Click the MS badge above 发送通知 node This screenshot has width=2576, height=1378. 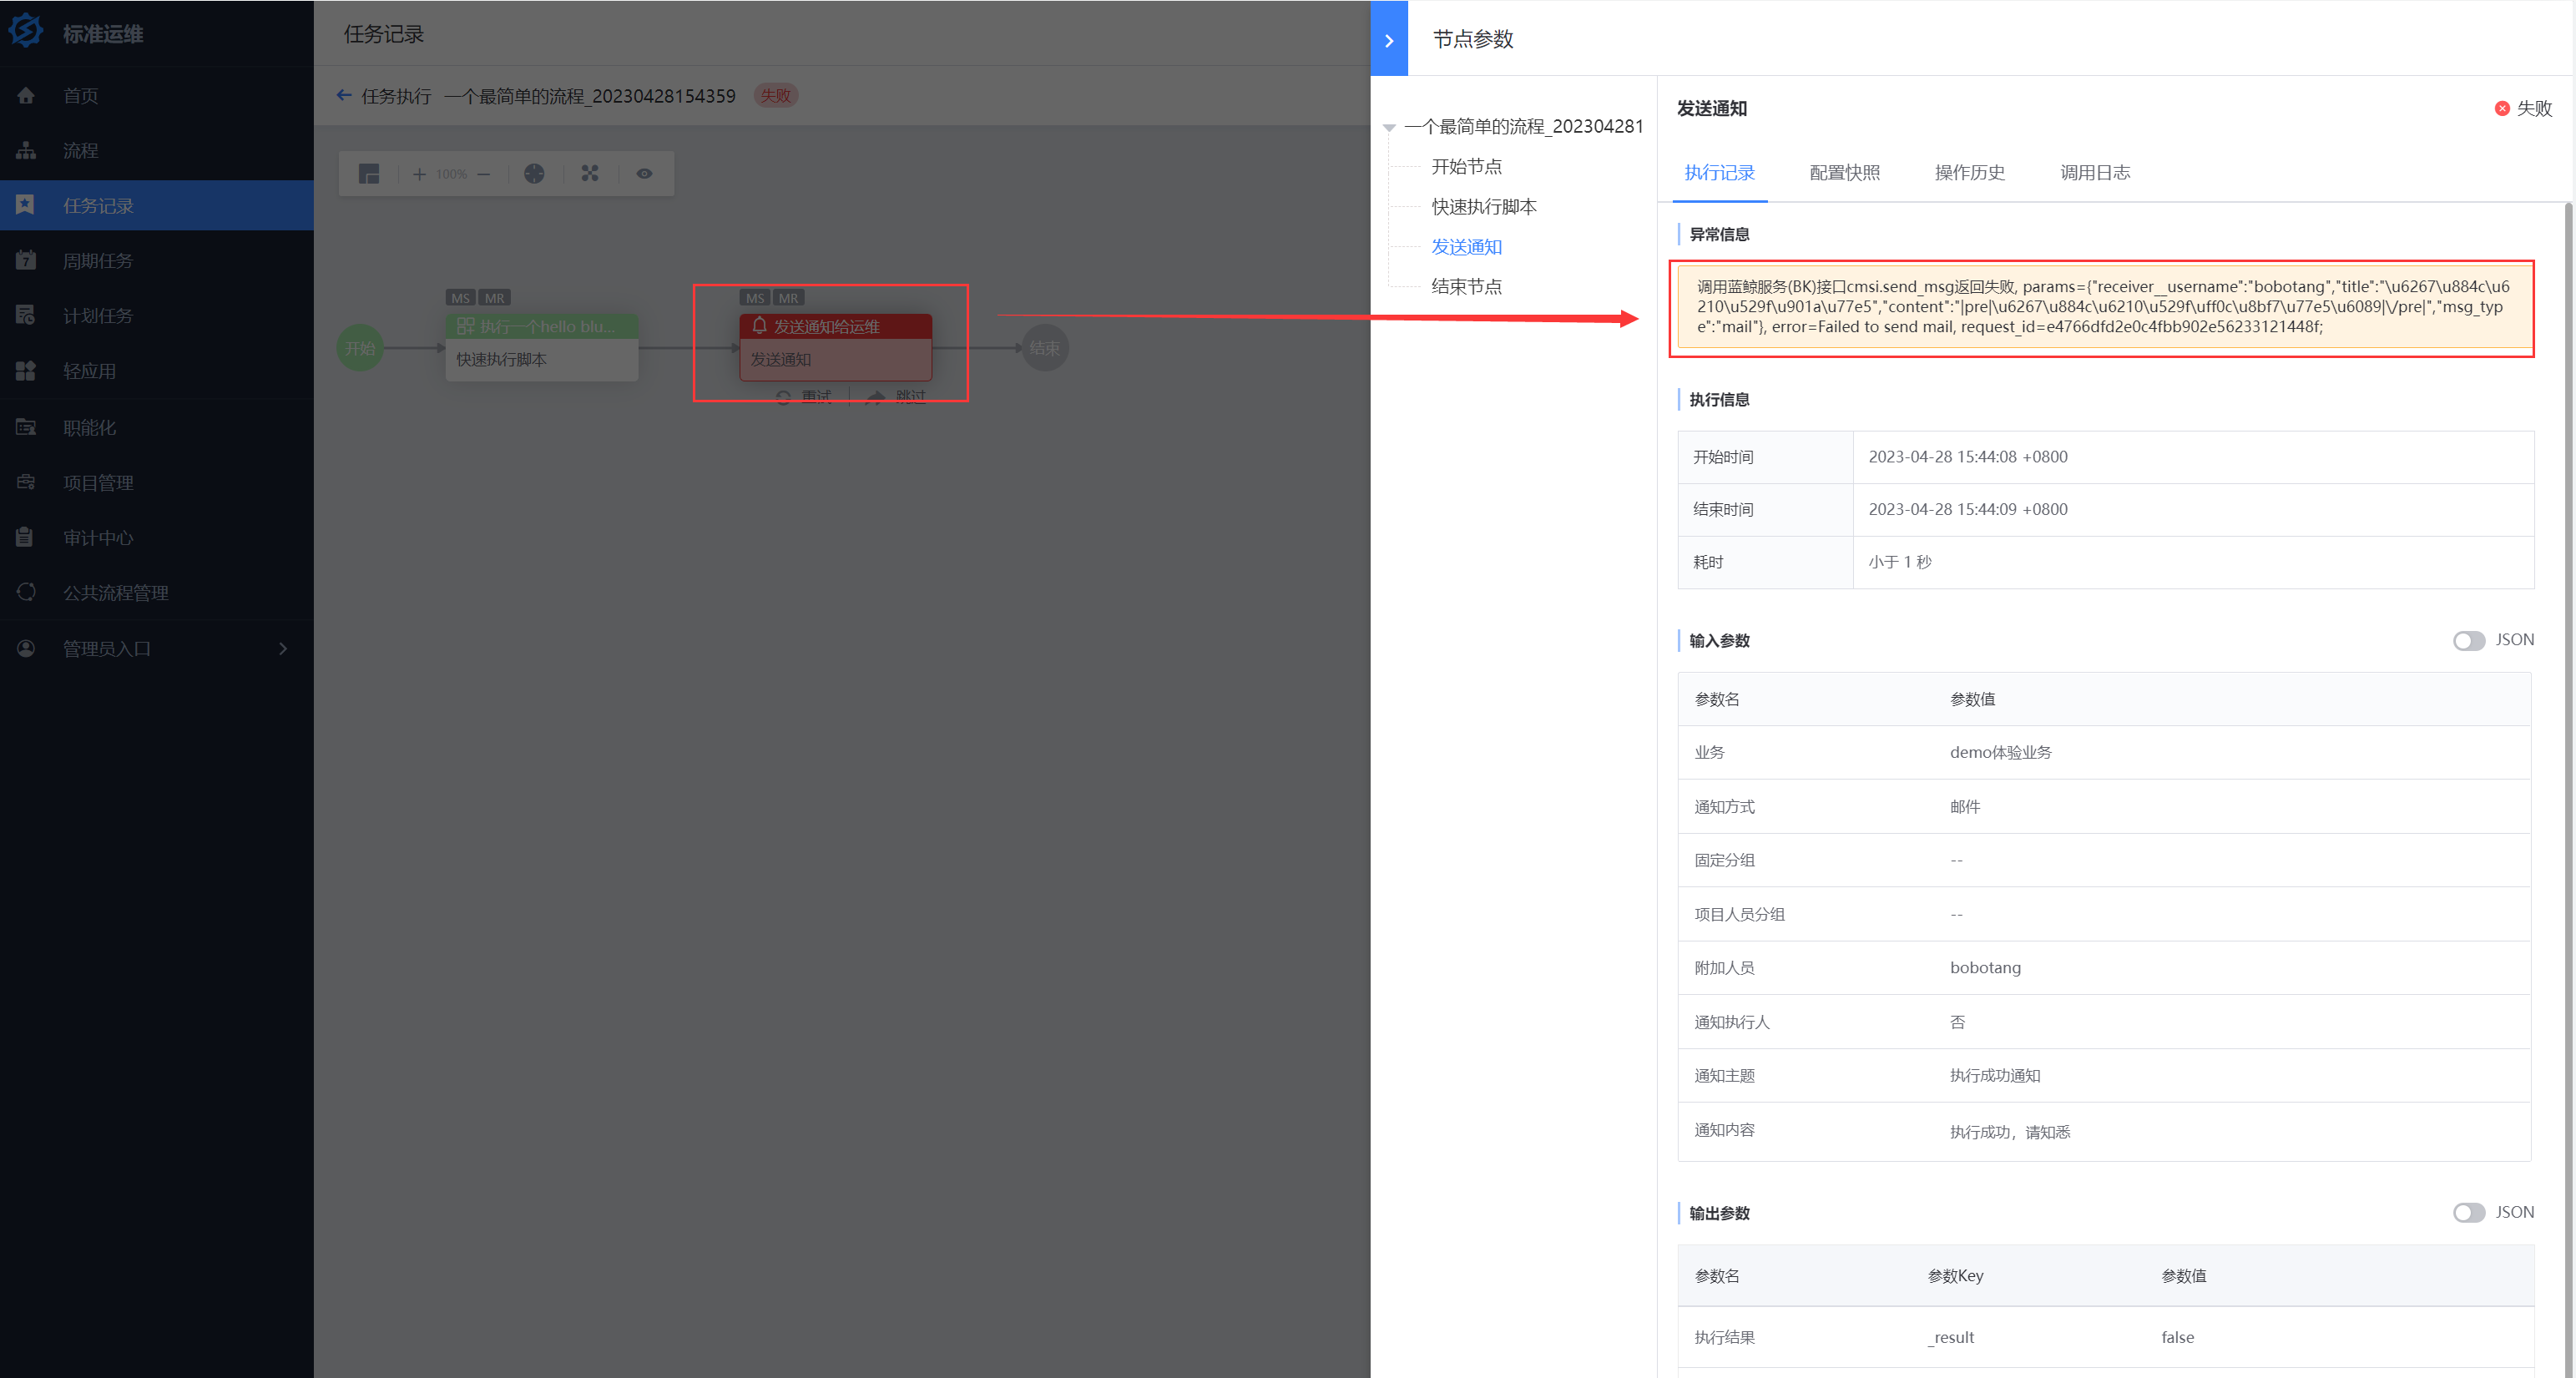755,297
